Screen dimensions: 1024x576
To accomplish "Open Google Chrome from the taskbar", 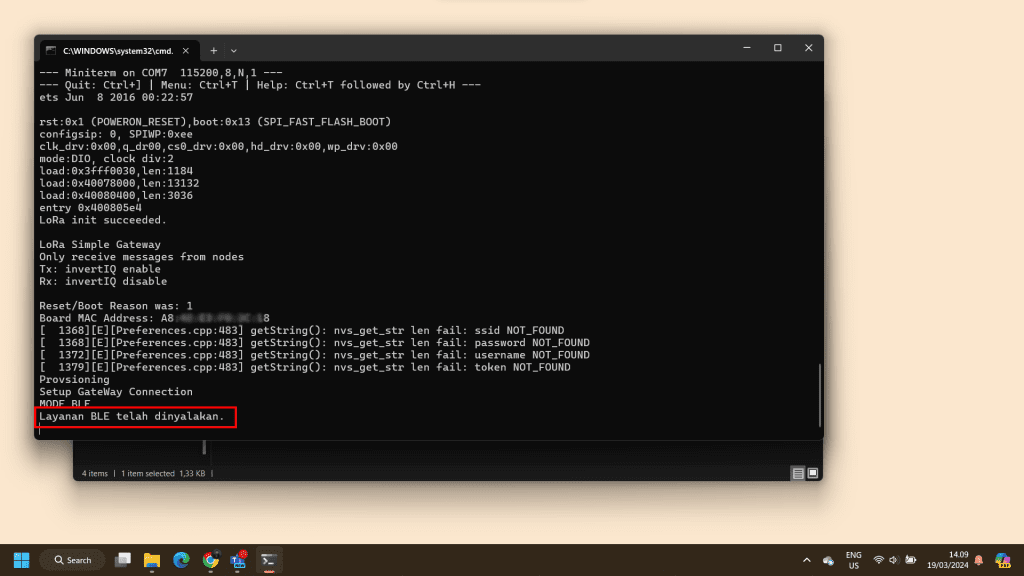I will 210,560.
